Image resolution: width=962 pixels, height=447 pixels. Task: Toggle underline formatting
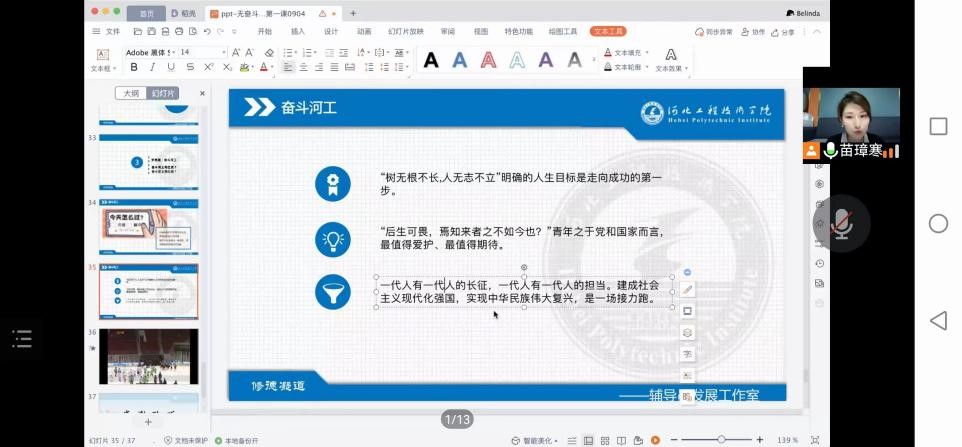[172, 67]
